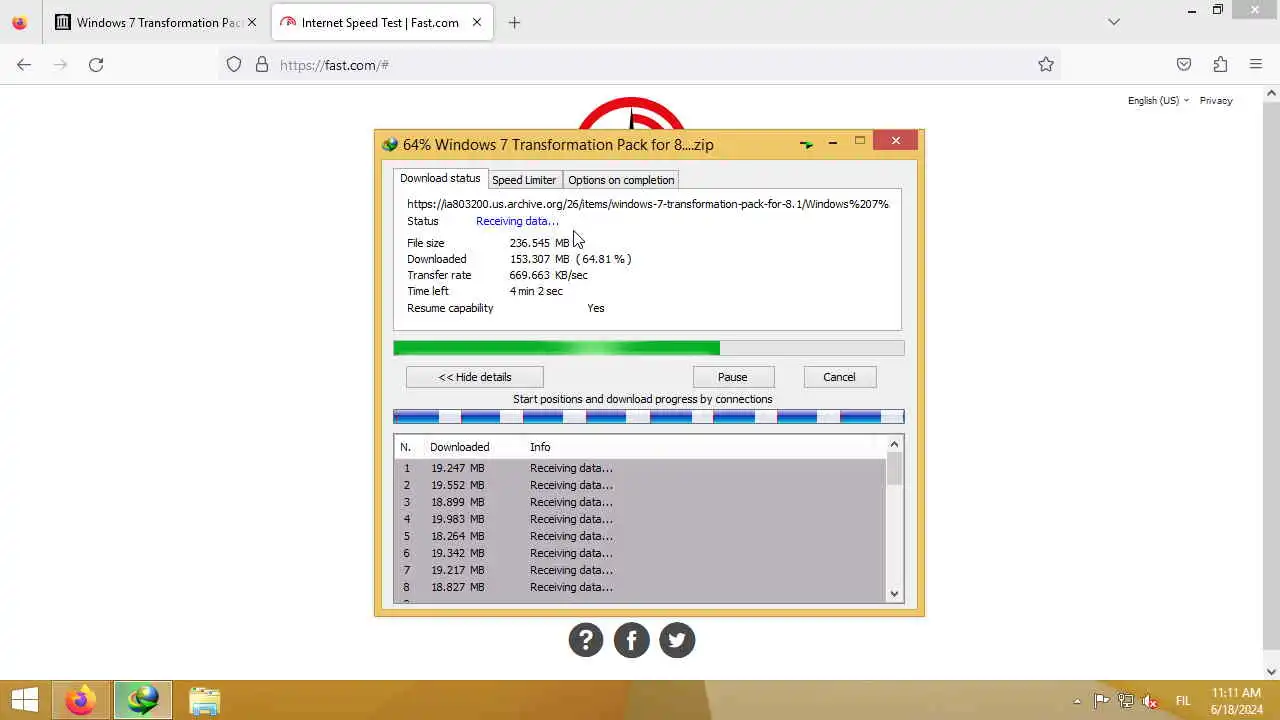Open Firefox from the taskbar
1280x720 pixels.
(x=81, y=700)
